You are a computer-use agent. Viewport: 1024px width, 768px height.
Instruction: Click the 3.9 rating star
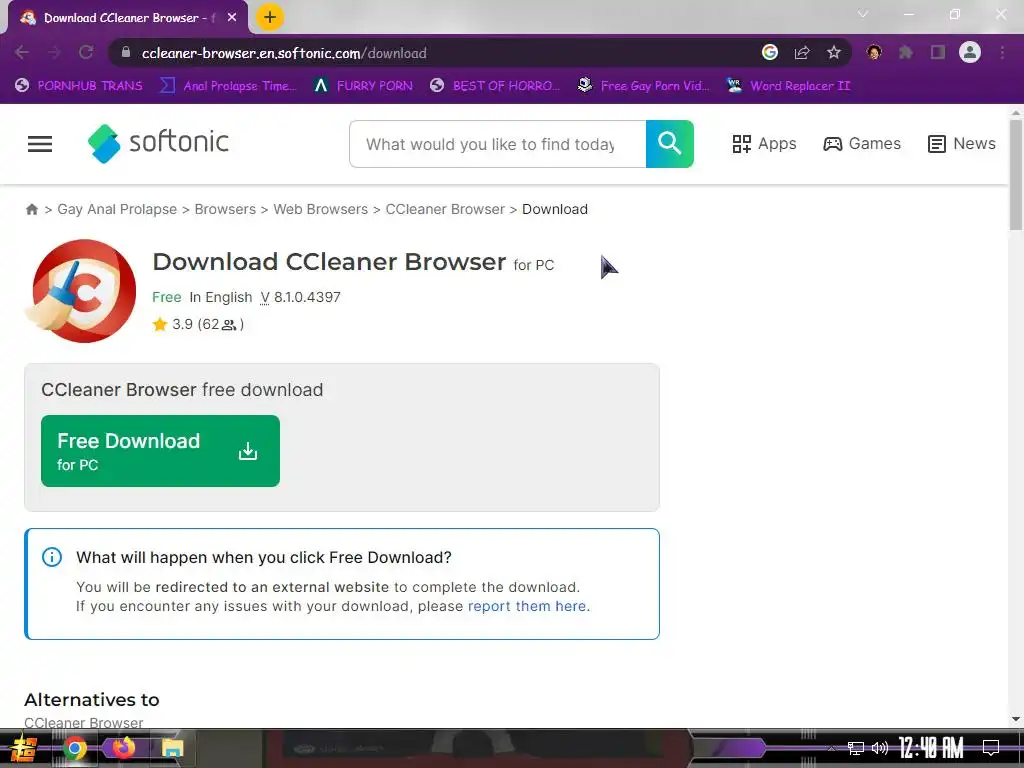point(160,325)
